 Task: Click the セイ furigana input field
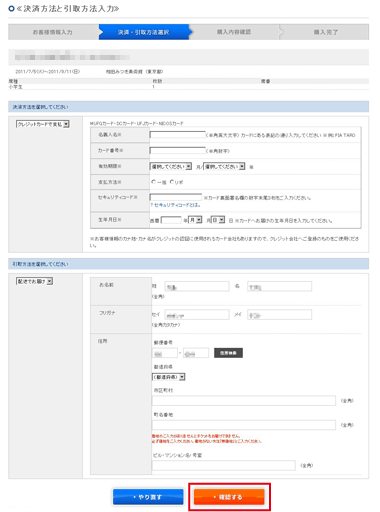point(197,315)
